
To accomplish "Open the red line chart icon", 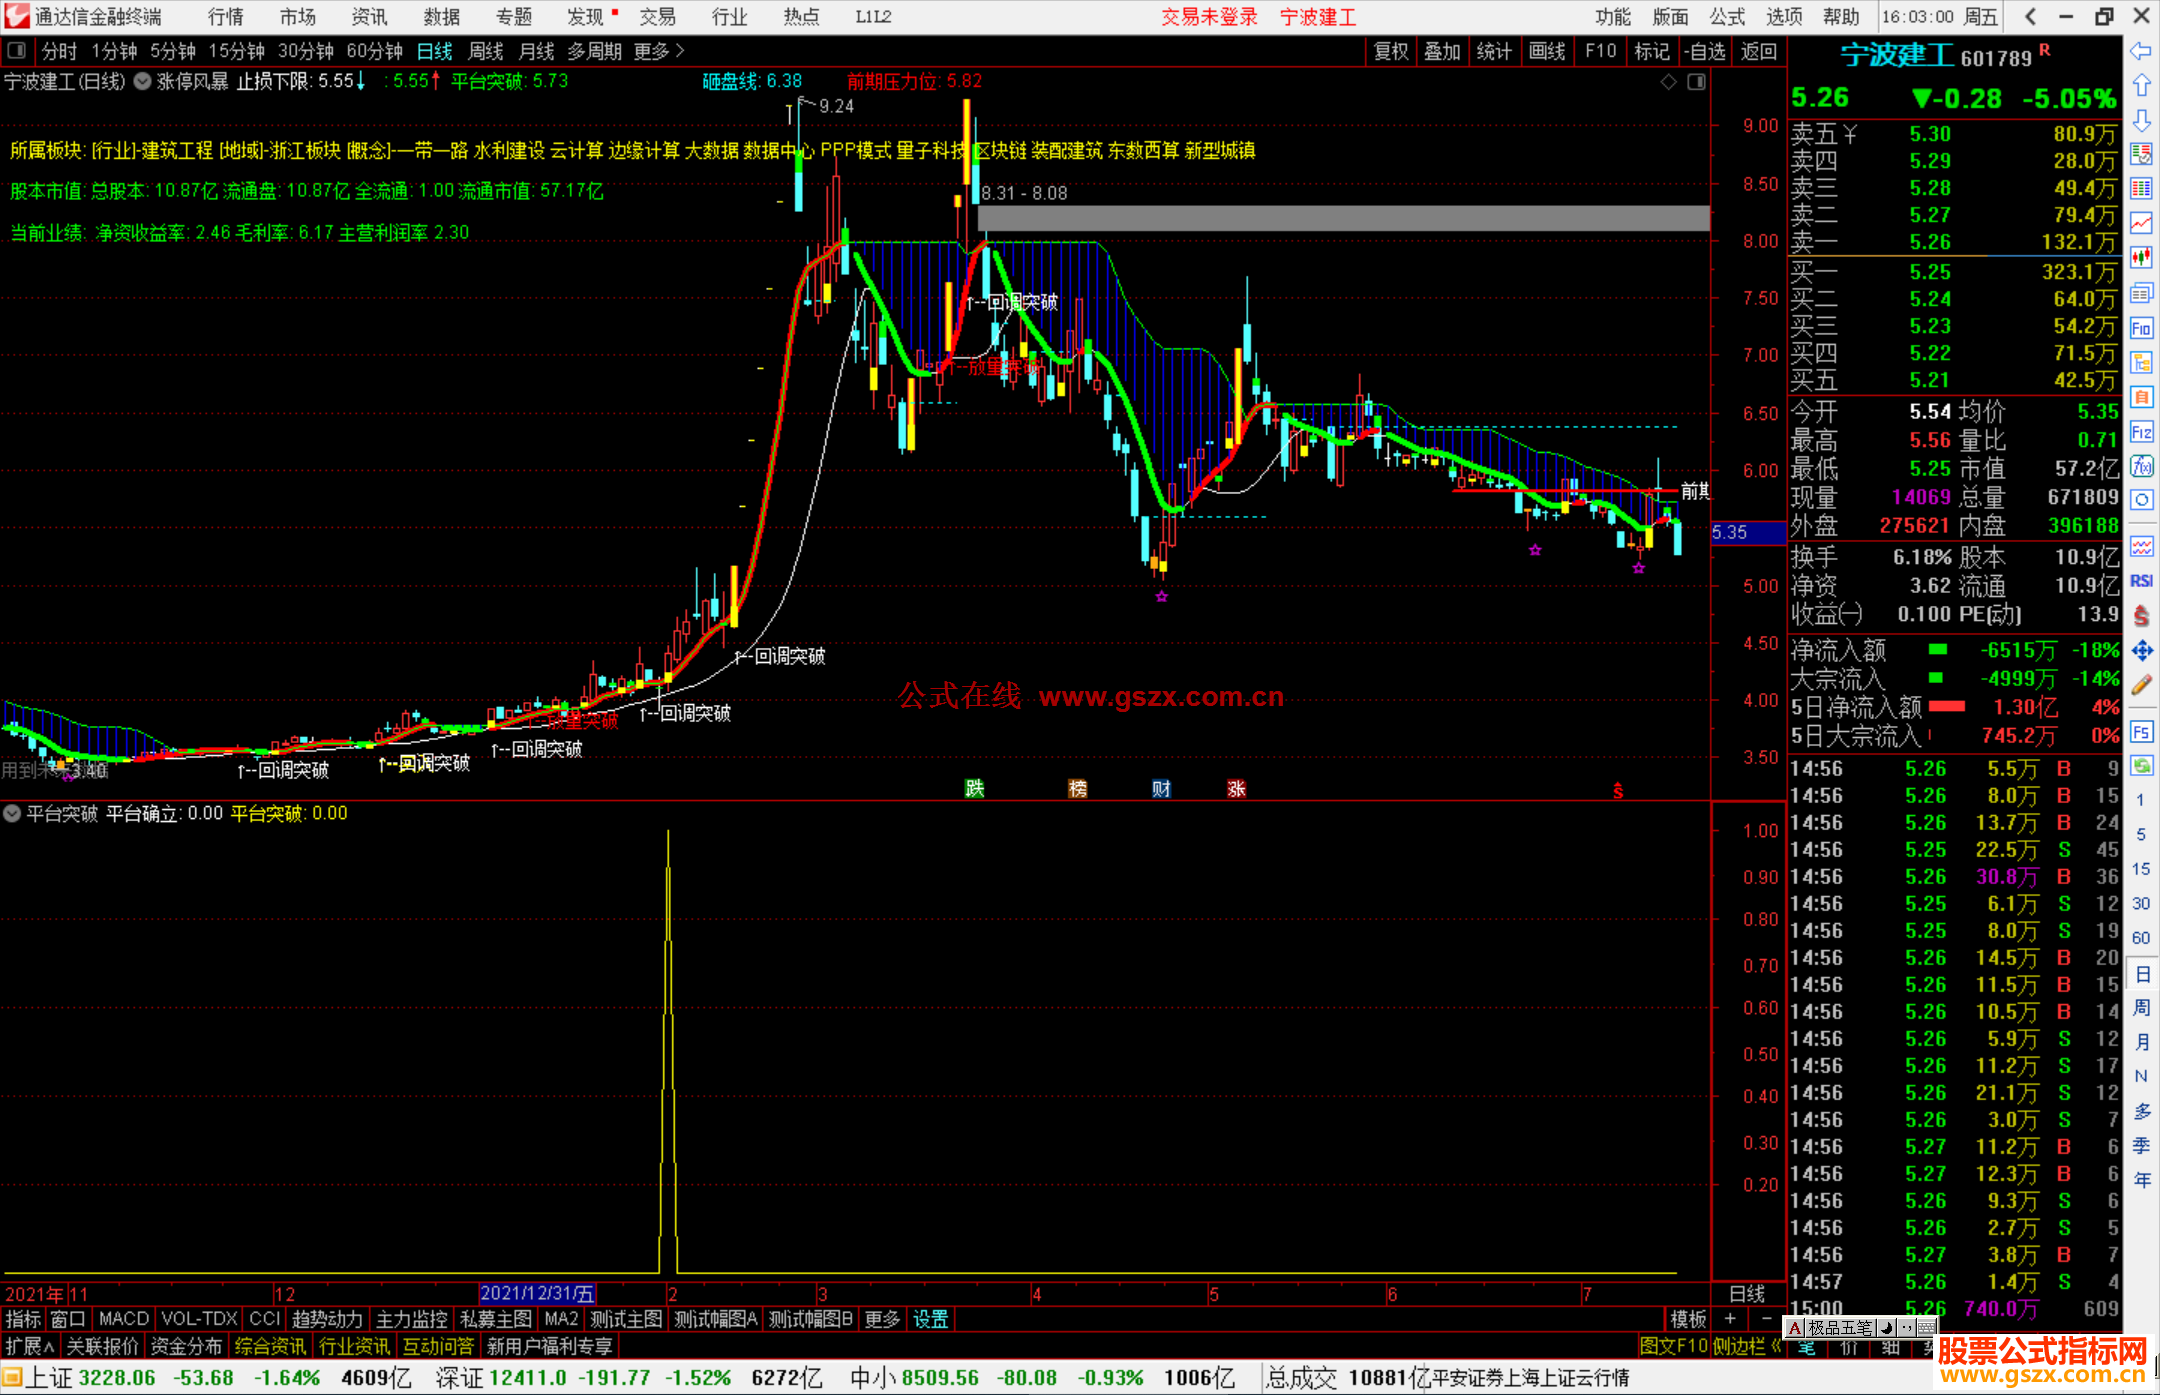I will point(2141,222).
